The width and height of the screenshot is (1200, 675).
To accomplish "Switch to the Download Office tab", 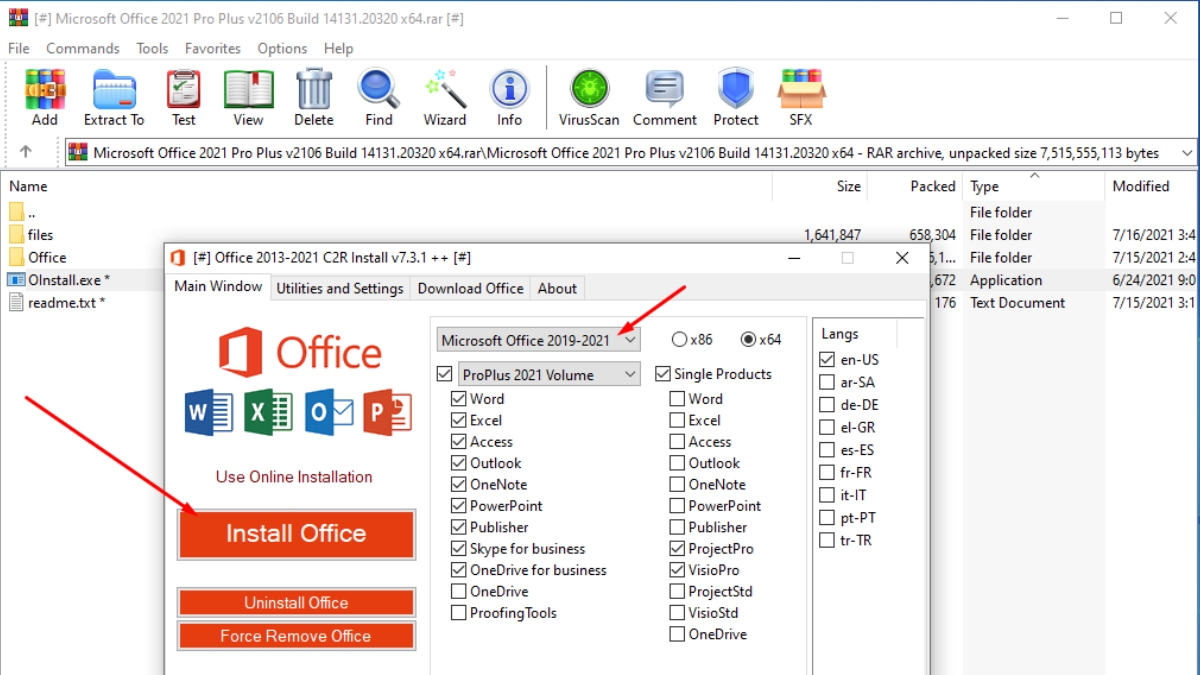I will (470, 288).
